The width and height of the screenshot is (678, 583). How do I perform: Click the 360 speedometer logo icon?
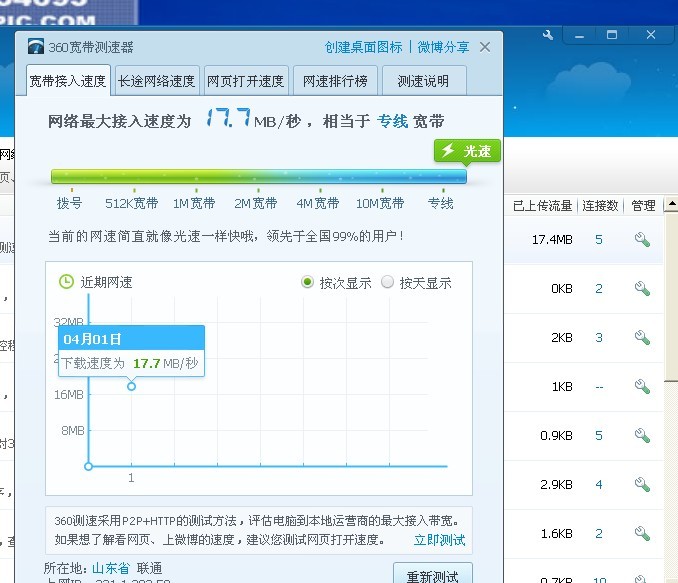35,46
